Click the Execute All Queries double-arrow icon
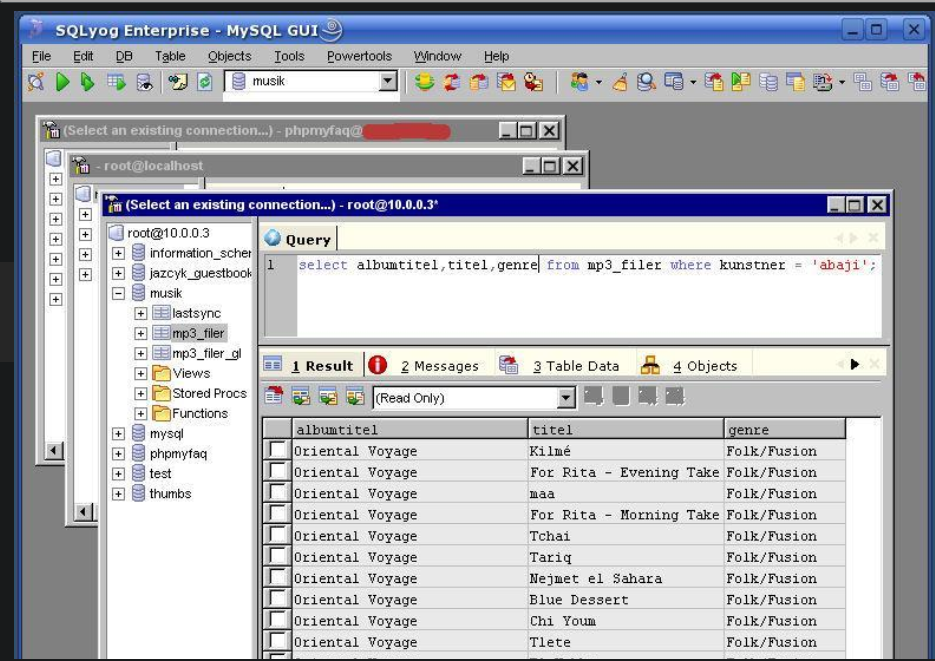 [x=88, y=81]
